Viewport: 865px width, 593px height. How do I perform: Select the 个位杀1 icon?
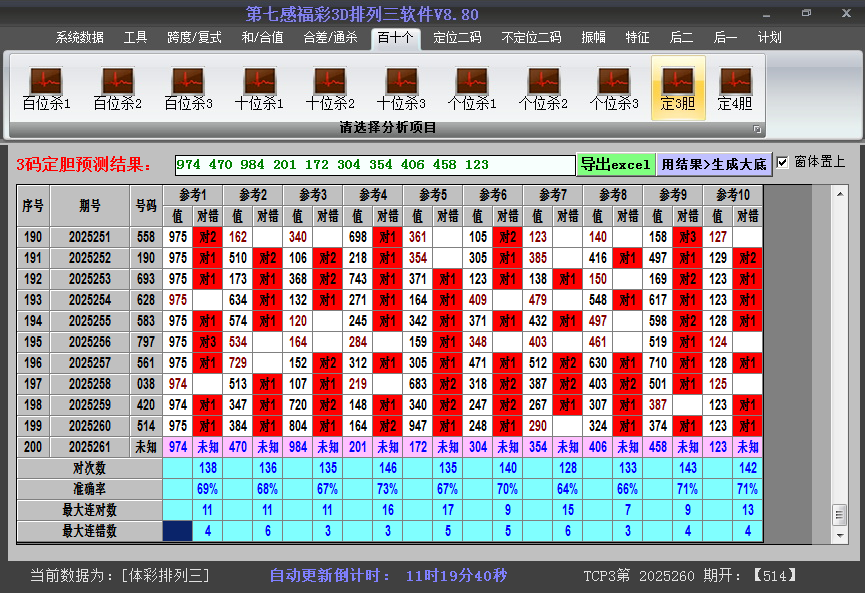tap(472, 88)
